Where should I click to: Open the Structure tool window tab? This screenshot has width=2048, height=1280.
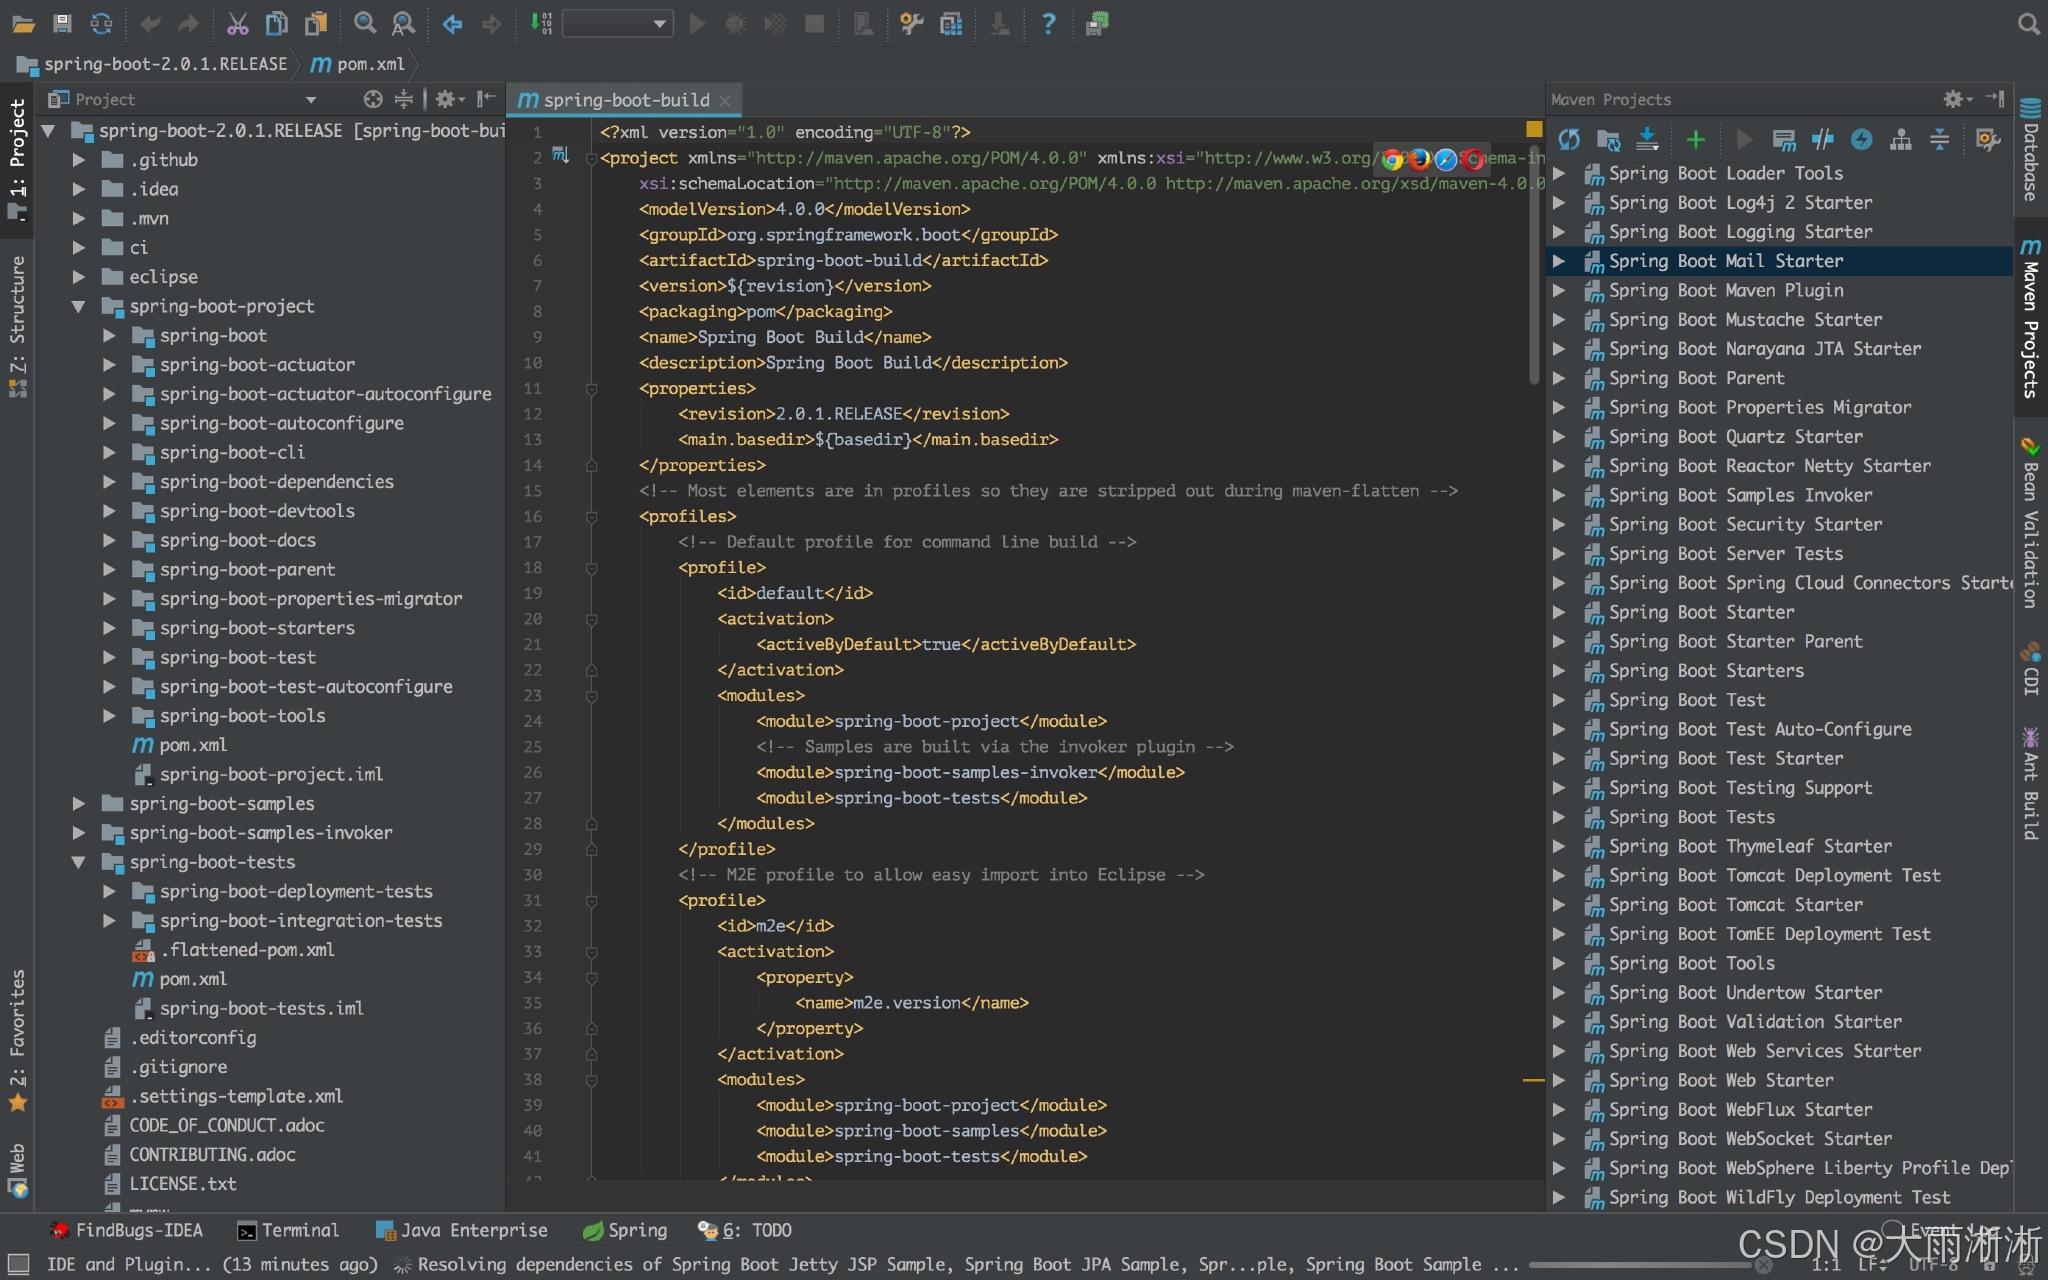17,325
